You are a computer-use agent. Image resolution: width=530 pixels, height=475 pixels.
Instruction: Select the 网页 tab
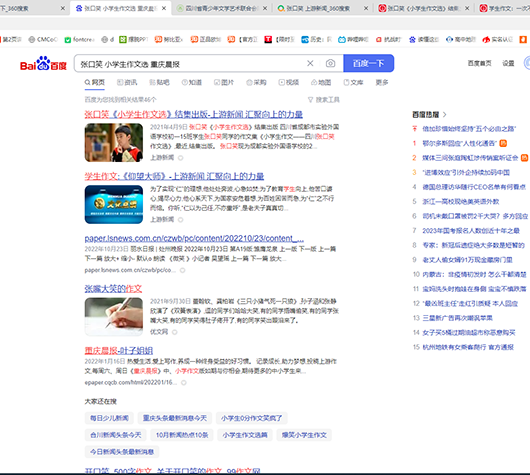click(x=95, y=82)
